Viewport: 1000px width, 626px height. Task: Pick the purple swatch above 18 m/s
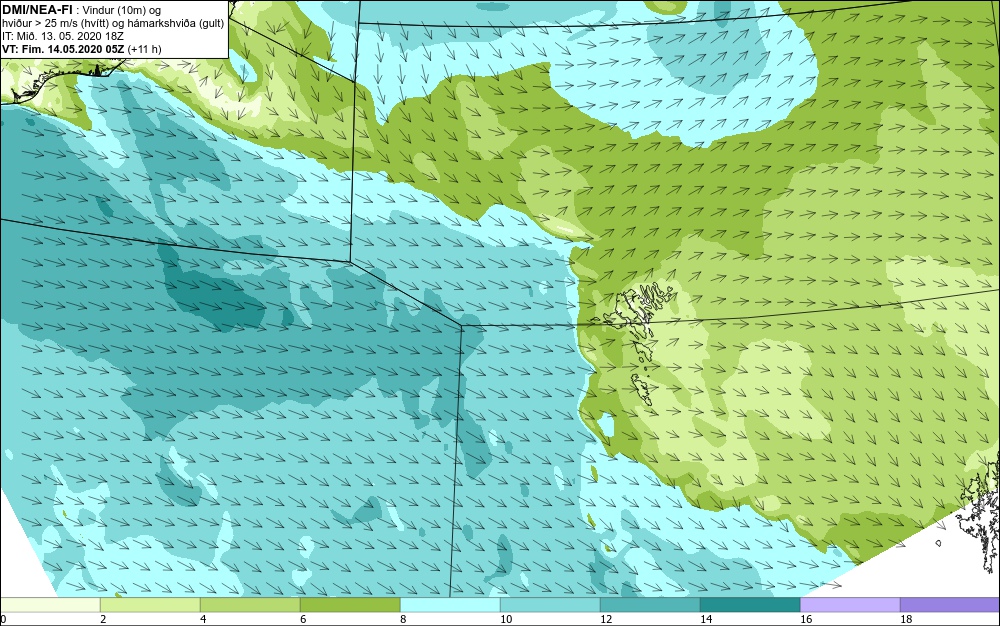coord(950,604)
